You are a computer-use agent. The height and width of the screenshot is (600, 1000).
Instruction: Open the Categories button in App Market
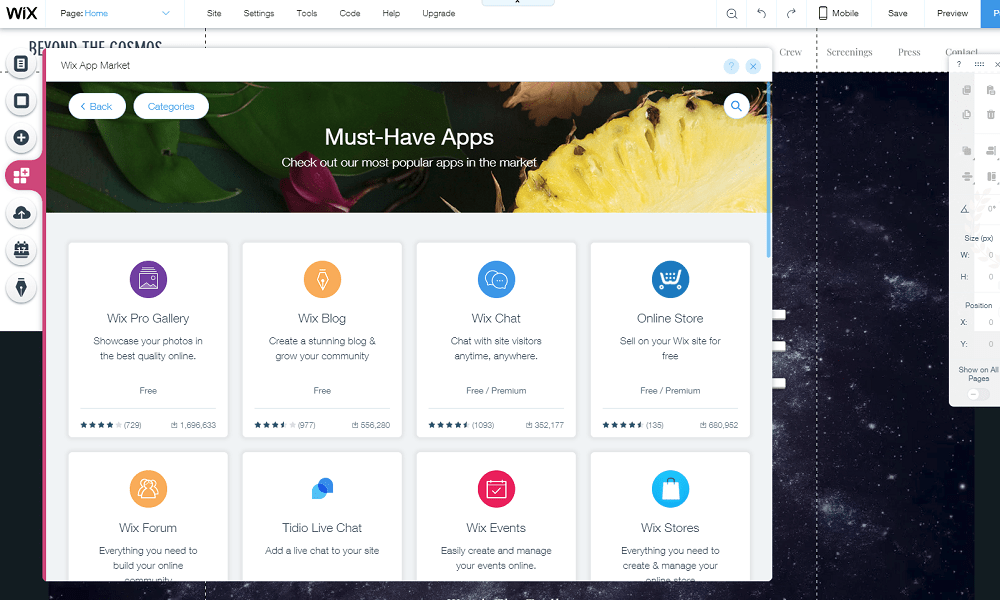coord(171,106)
